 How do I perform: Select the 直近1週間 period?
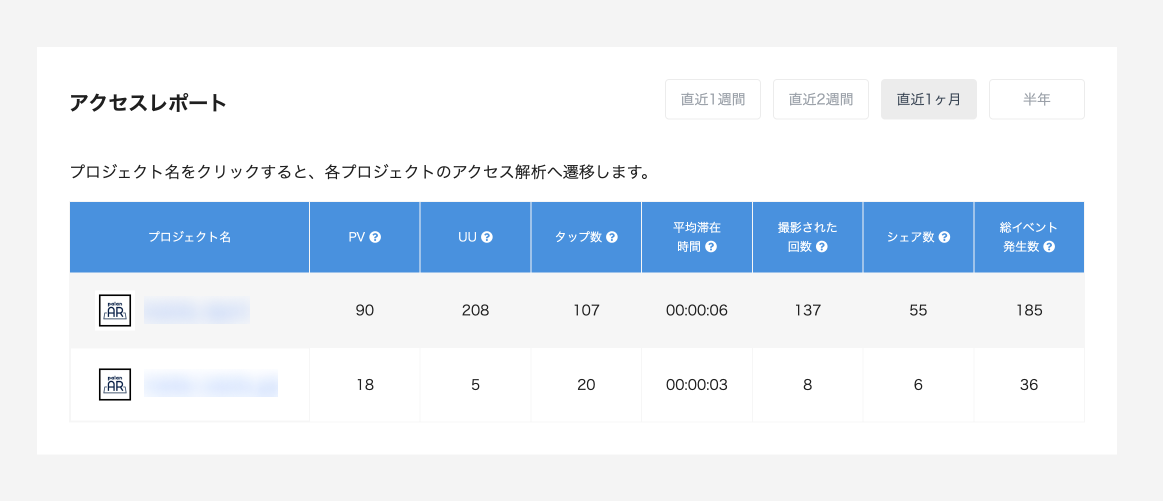pyautogui.click(x=713, y=100)
